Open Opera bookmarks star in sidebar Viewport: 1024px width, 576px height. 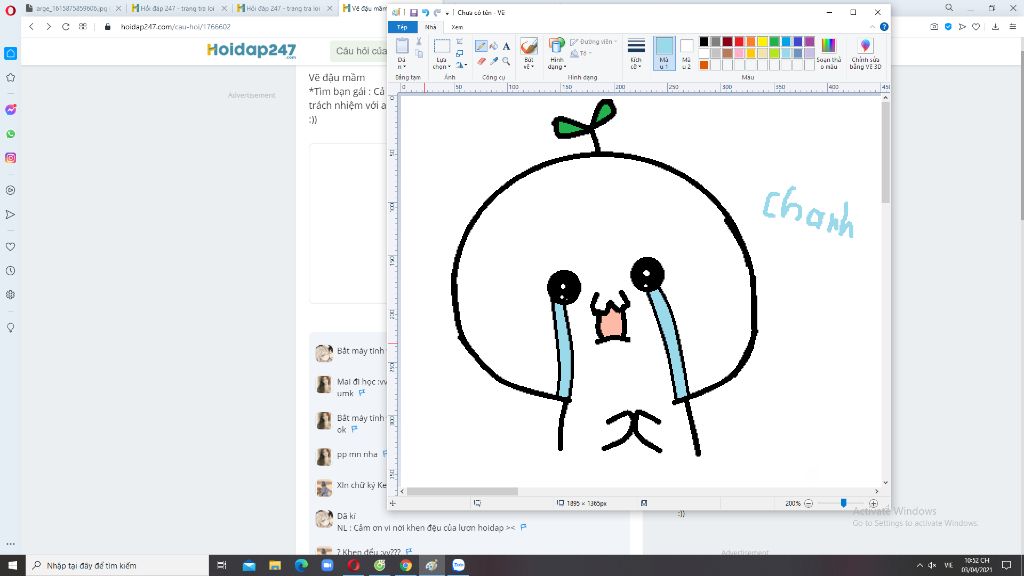point(10,78)
